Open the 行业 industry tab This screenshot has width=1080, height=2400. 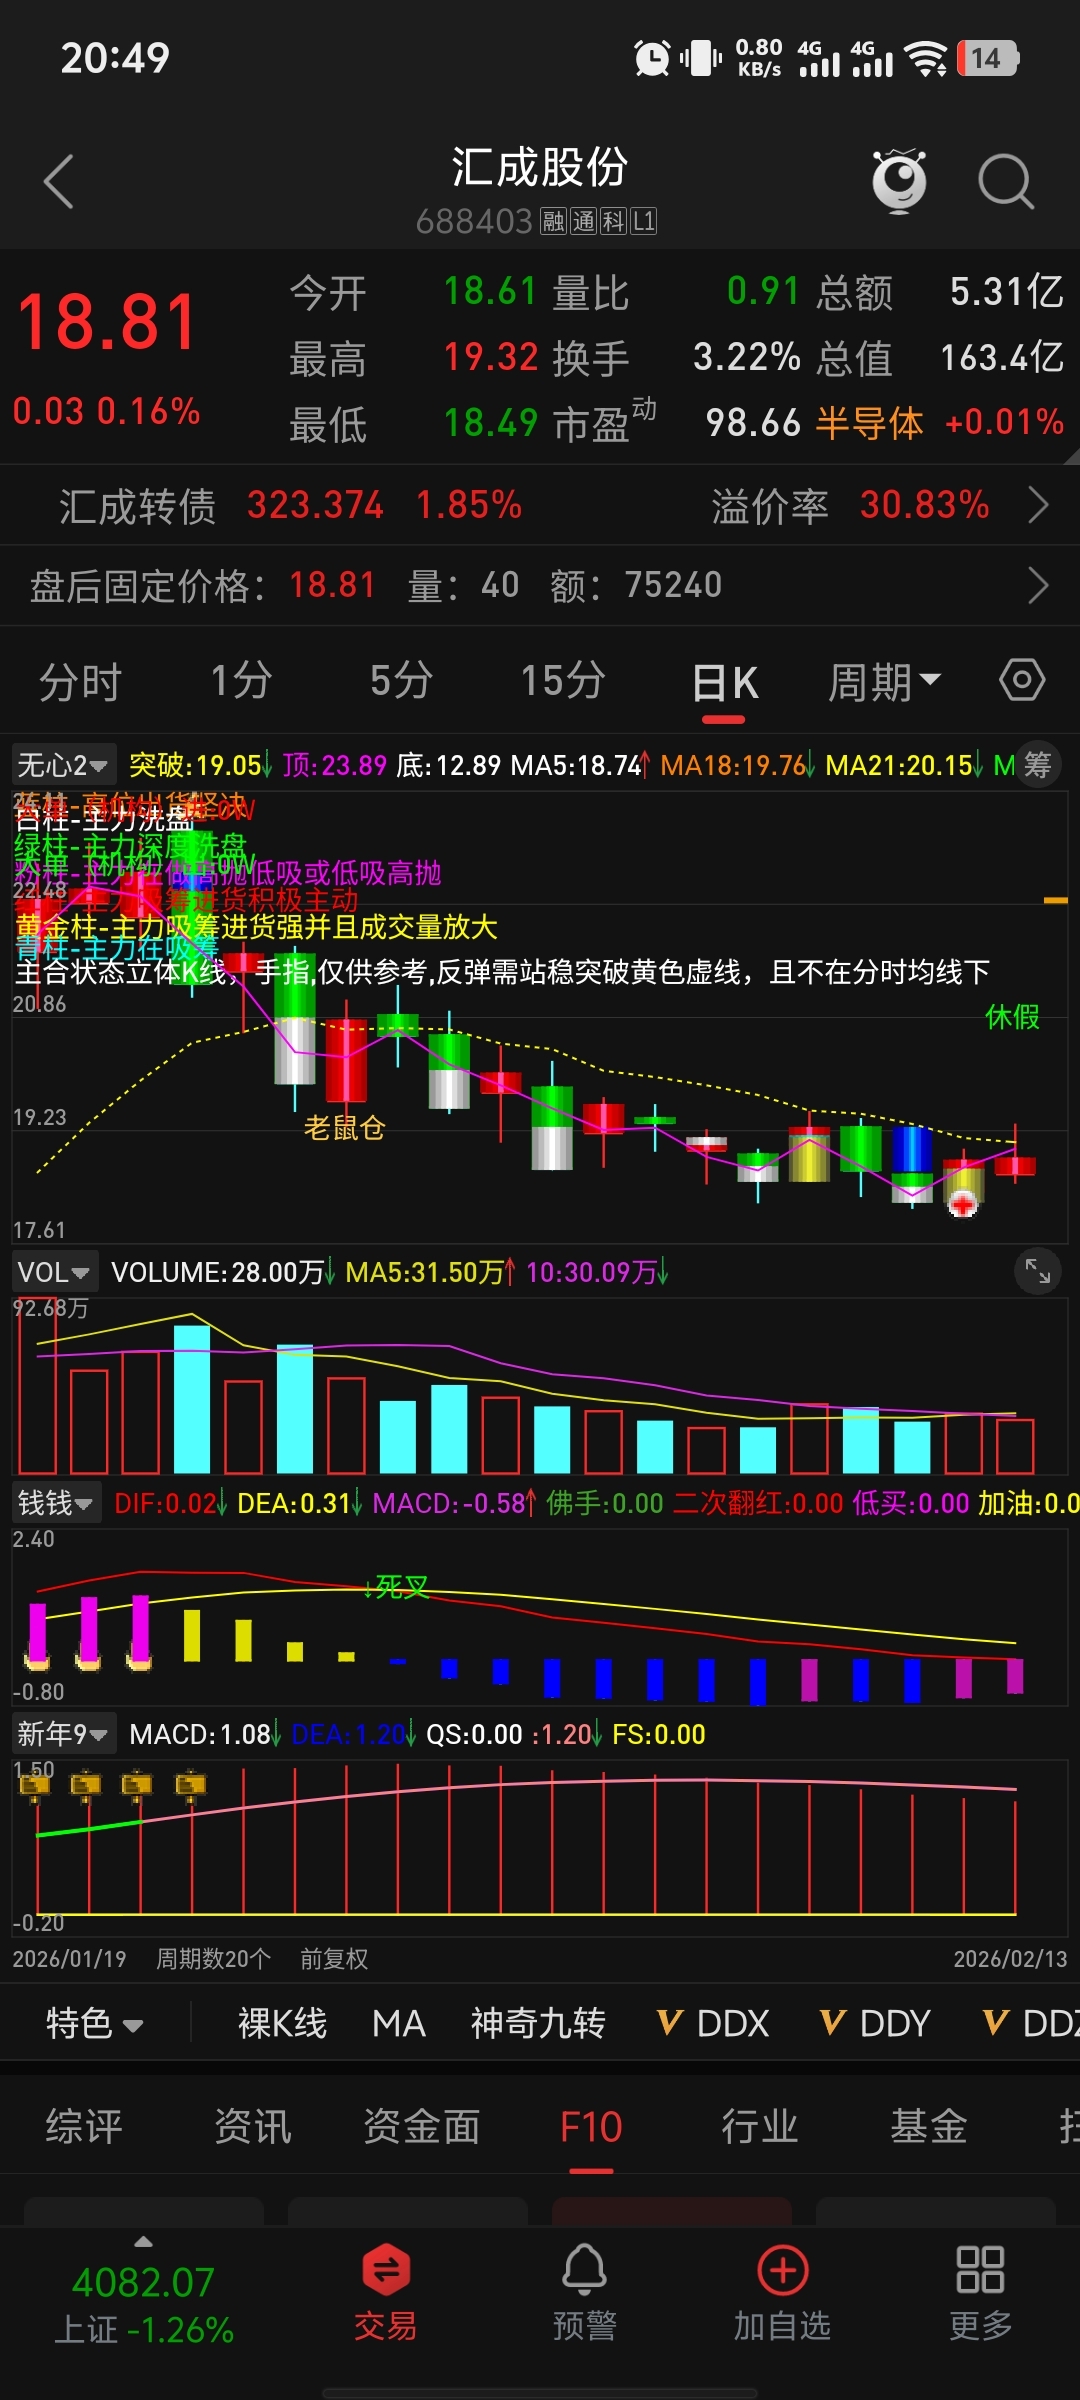(760, 2125)
